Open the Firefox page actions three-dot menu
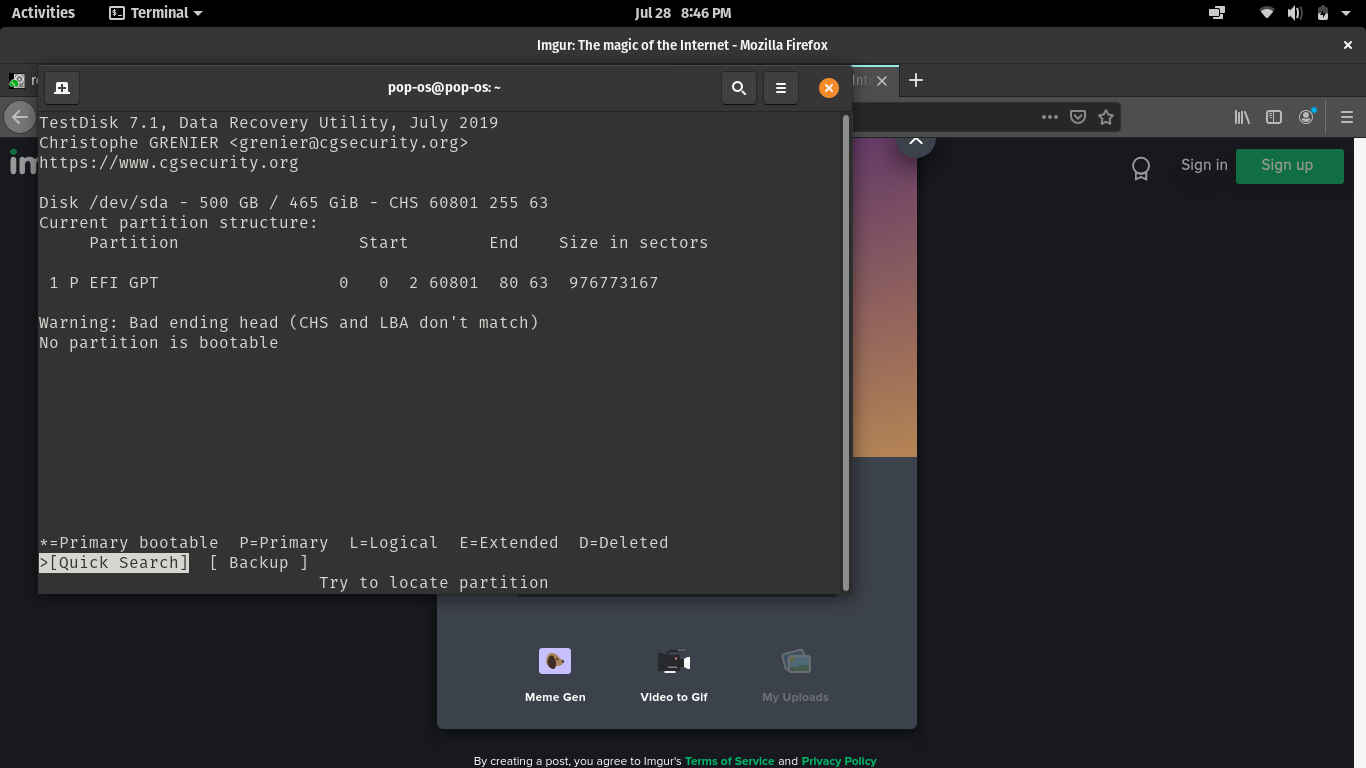The height and width of the screenshot is (768, 1366). (1049, 117)
